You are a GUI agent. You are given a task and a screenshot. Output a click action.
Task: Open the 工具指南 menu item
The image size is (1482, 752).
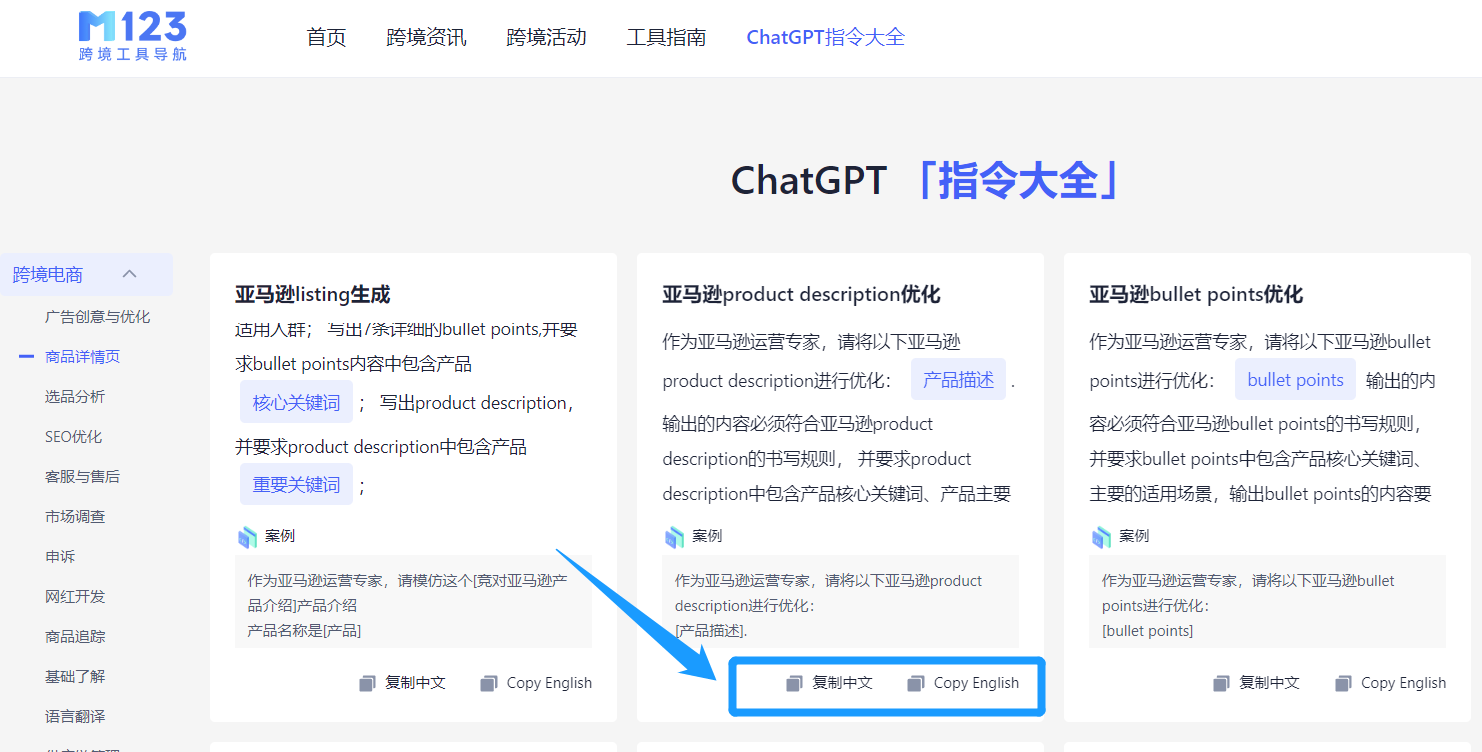point(667,37)
